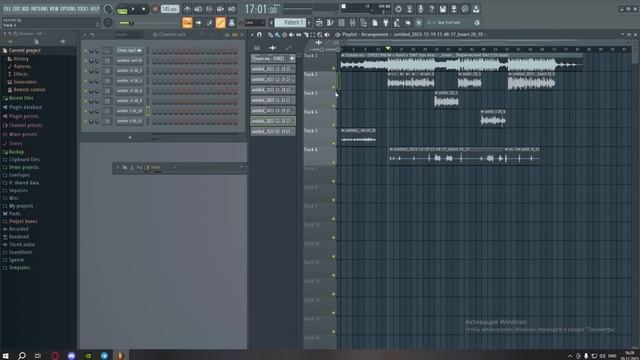Click one-click audio recording microphone icon
640x360 pixels.
pyautogui.click(x=420, y=9)
